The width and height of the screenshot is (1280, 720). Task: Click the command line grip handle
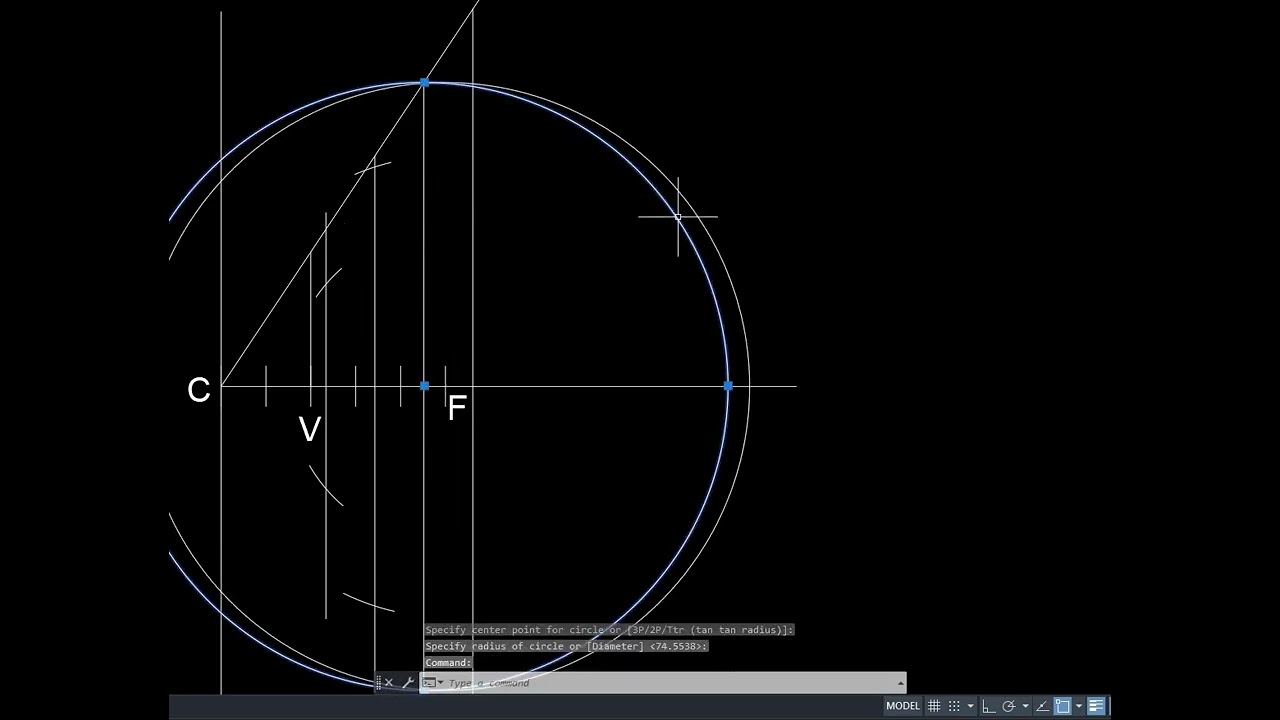(x=379, y=683)
